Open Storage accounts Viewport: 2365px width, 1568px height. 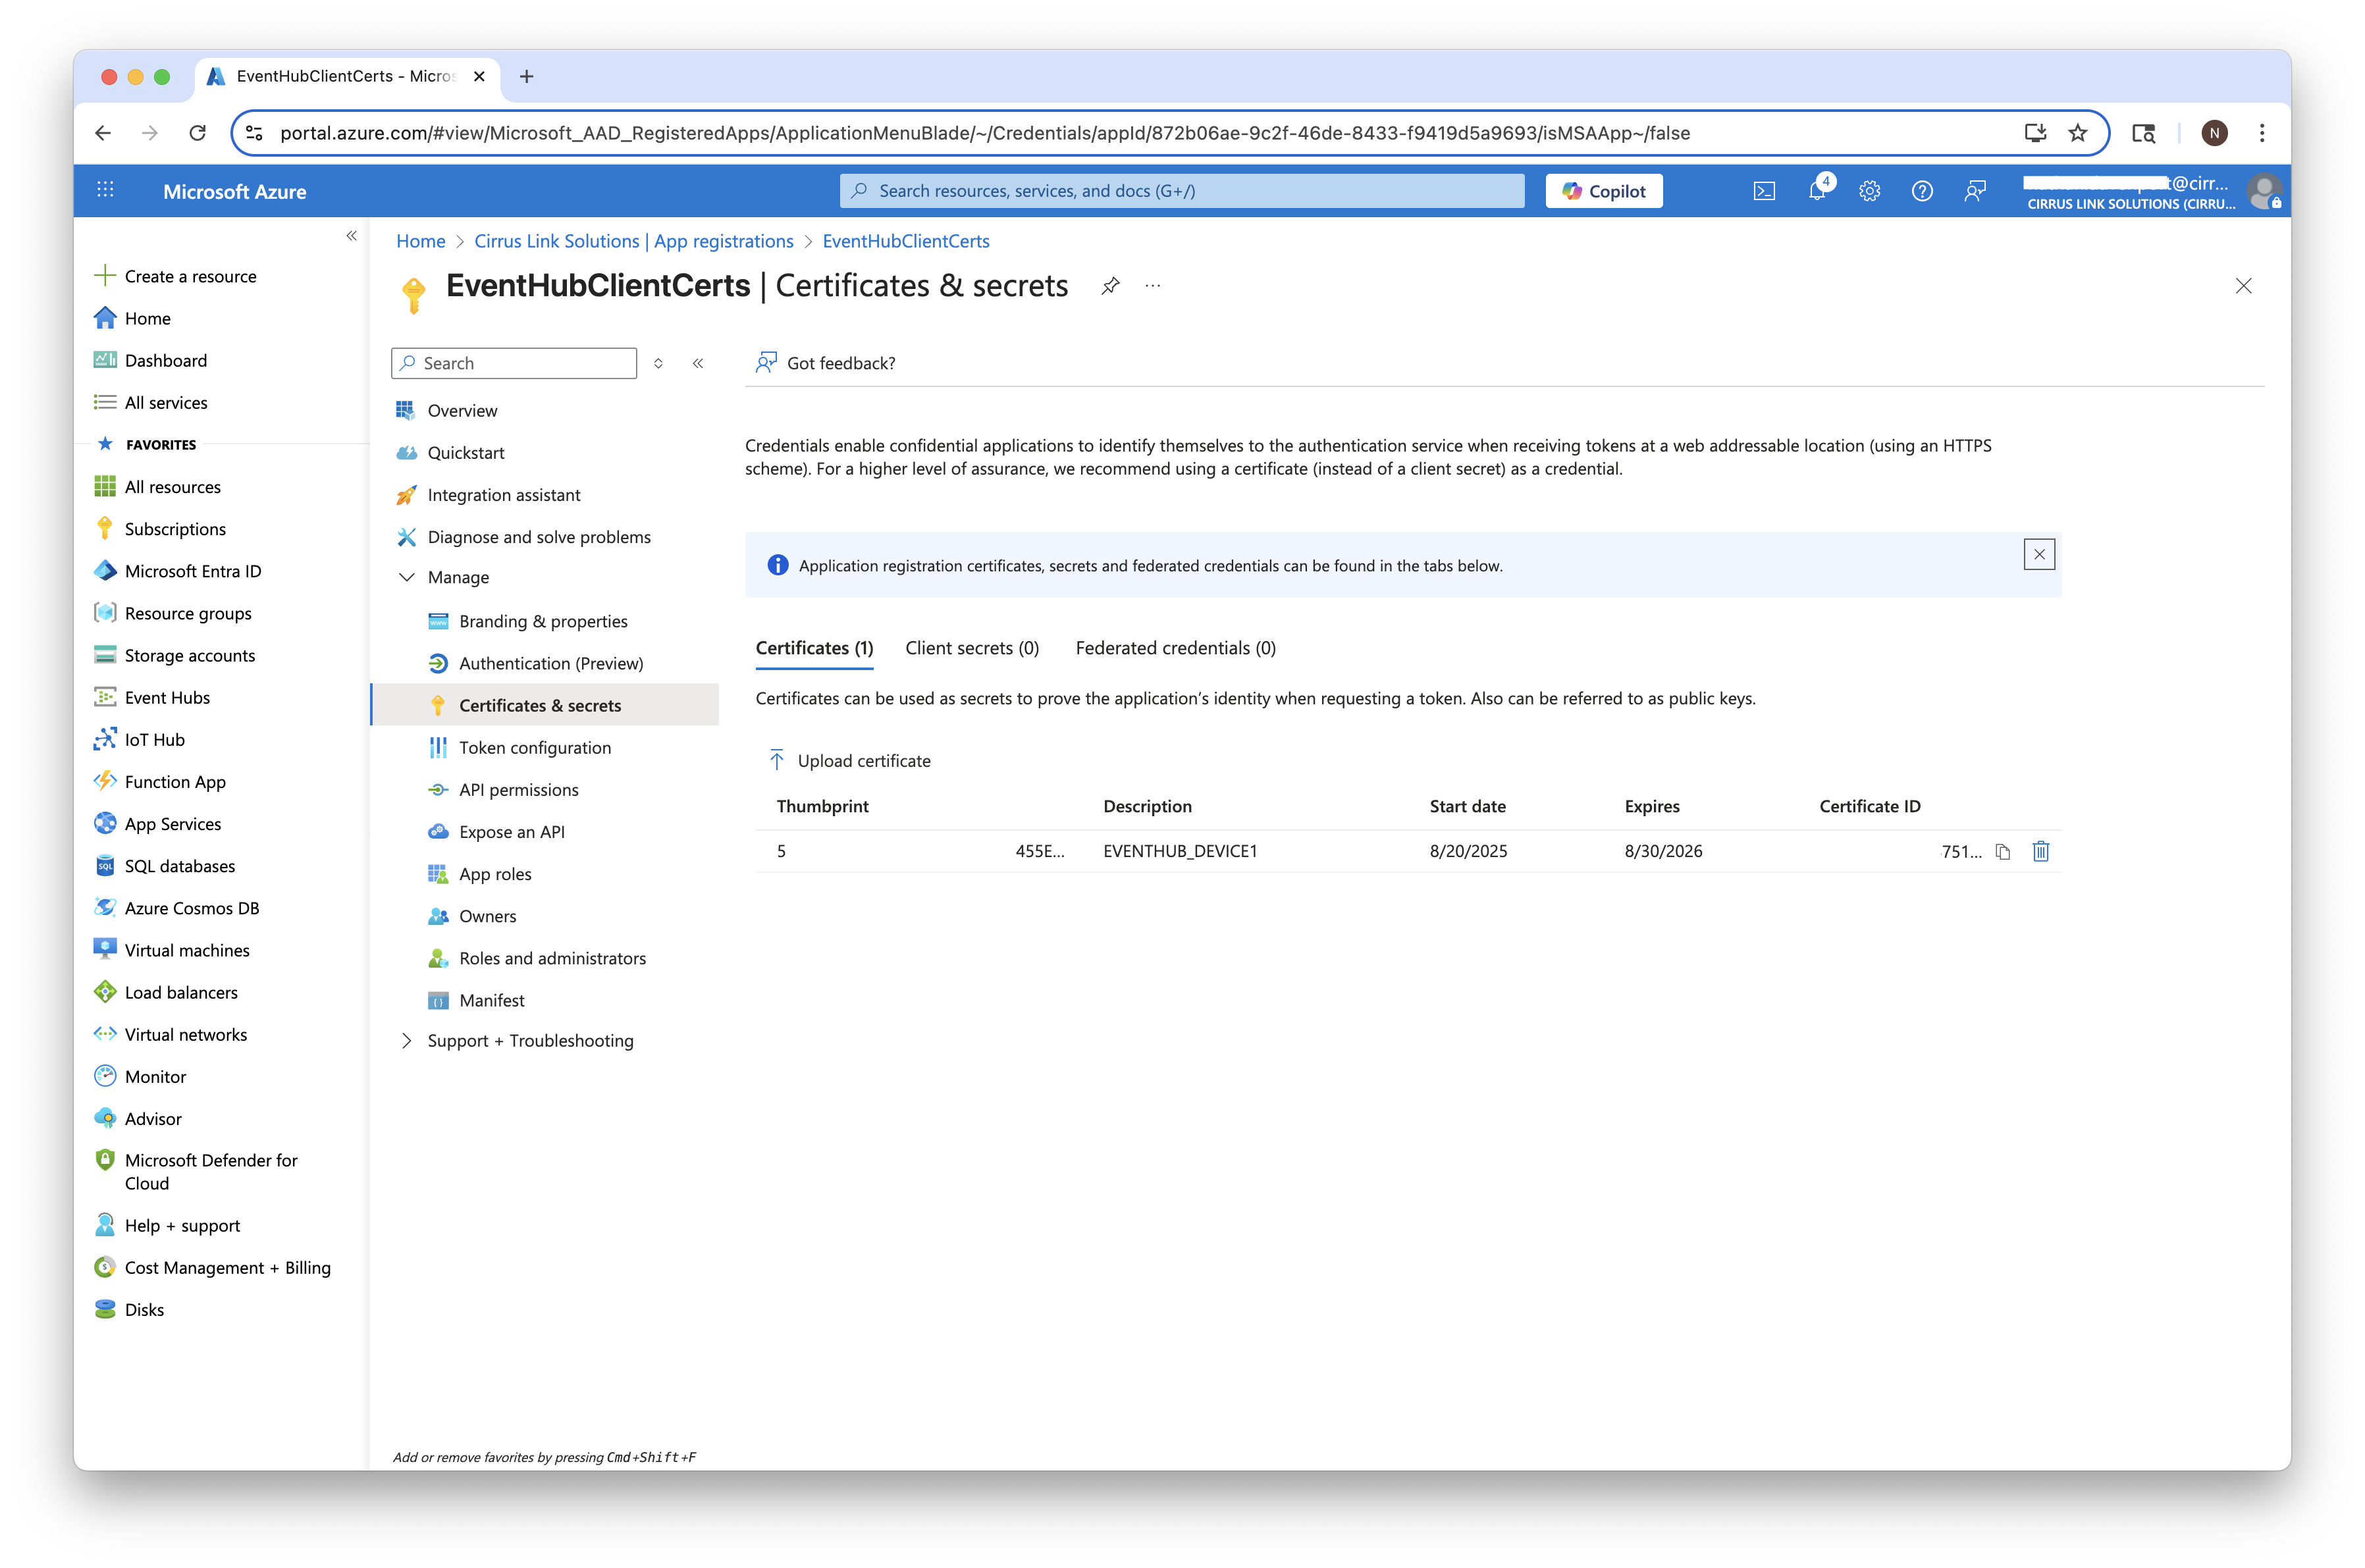click(x=189, y=655)
